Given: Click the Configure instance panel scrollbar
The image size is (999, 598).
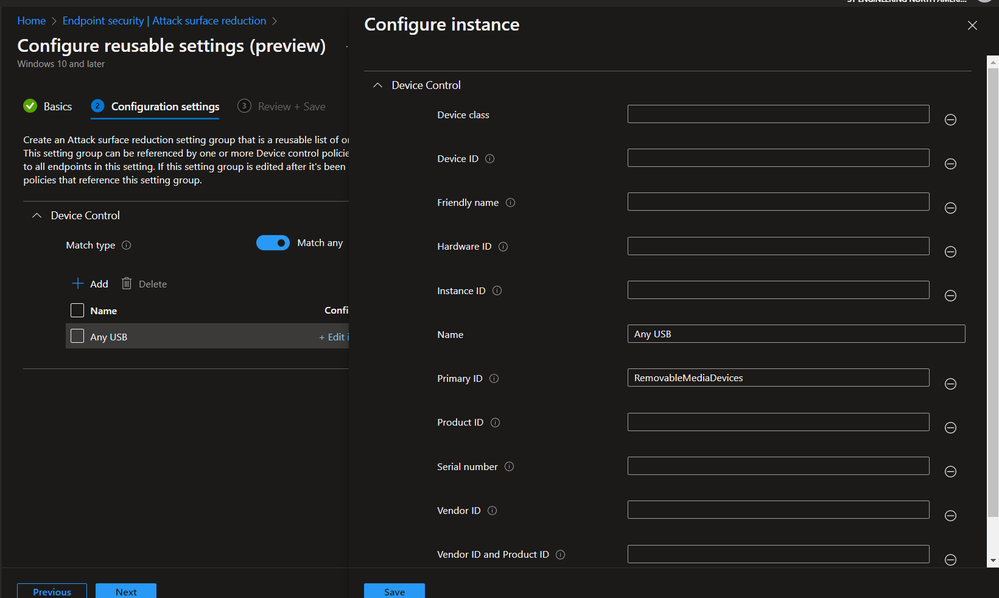Looking at the screenshot, I should coord(993,292).
